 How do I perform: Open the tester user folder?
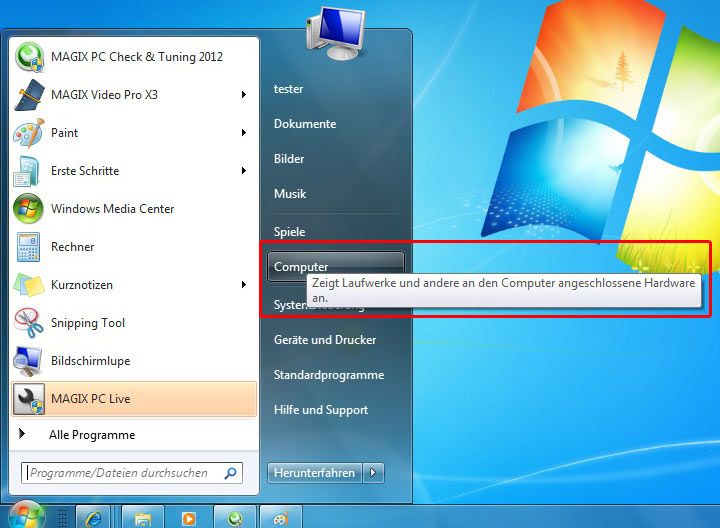288,89
